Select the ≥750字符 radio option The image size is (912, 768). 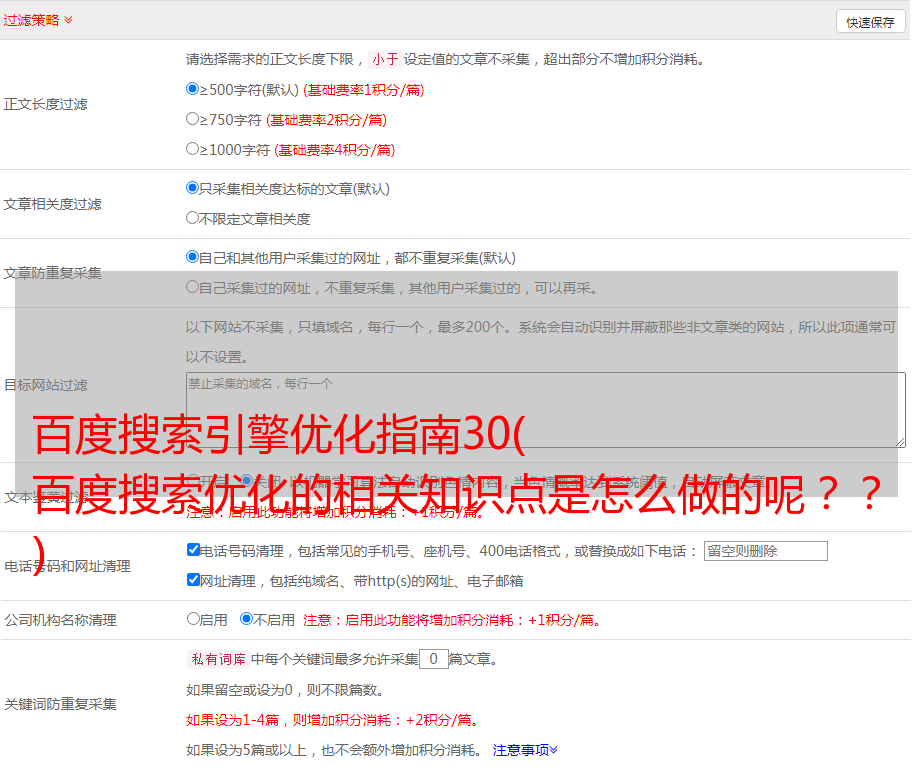coord(193,119)
